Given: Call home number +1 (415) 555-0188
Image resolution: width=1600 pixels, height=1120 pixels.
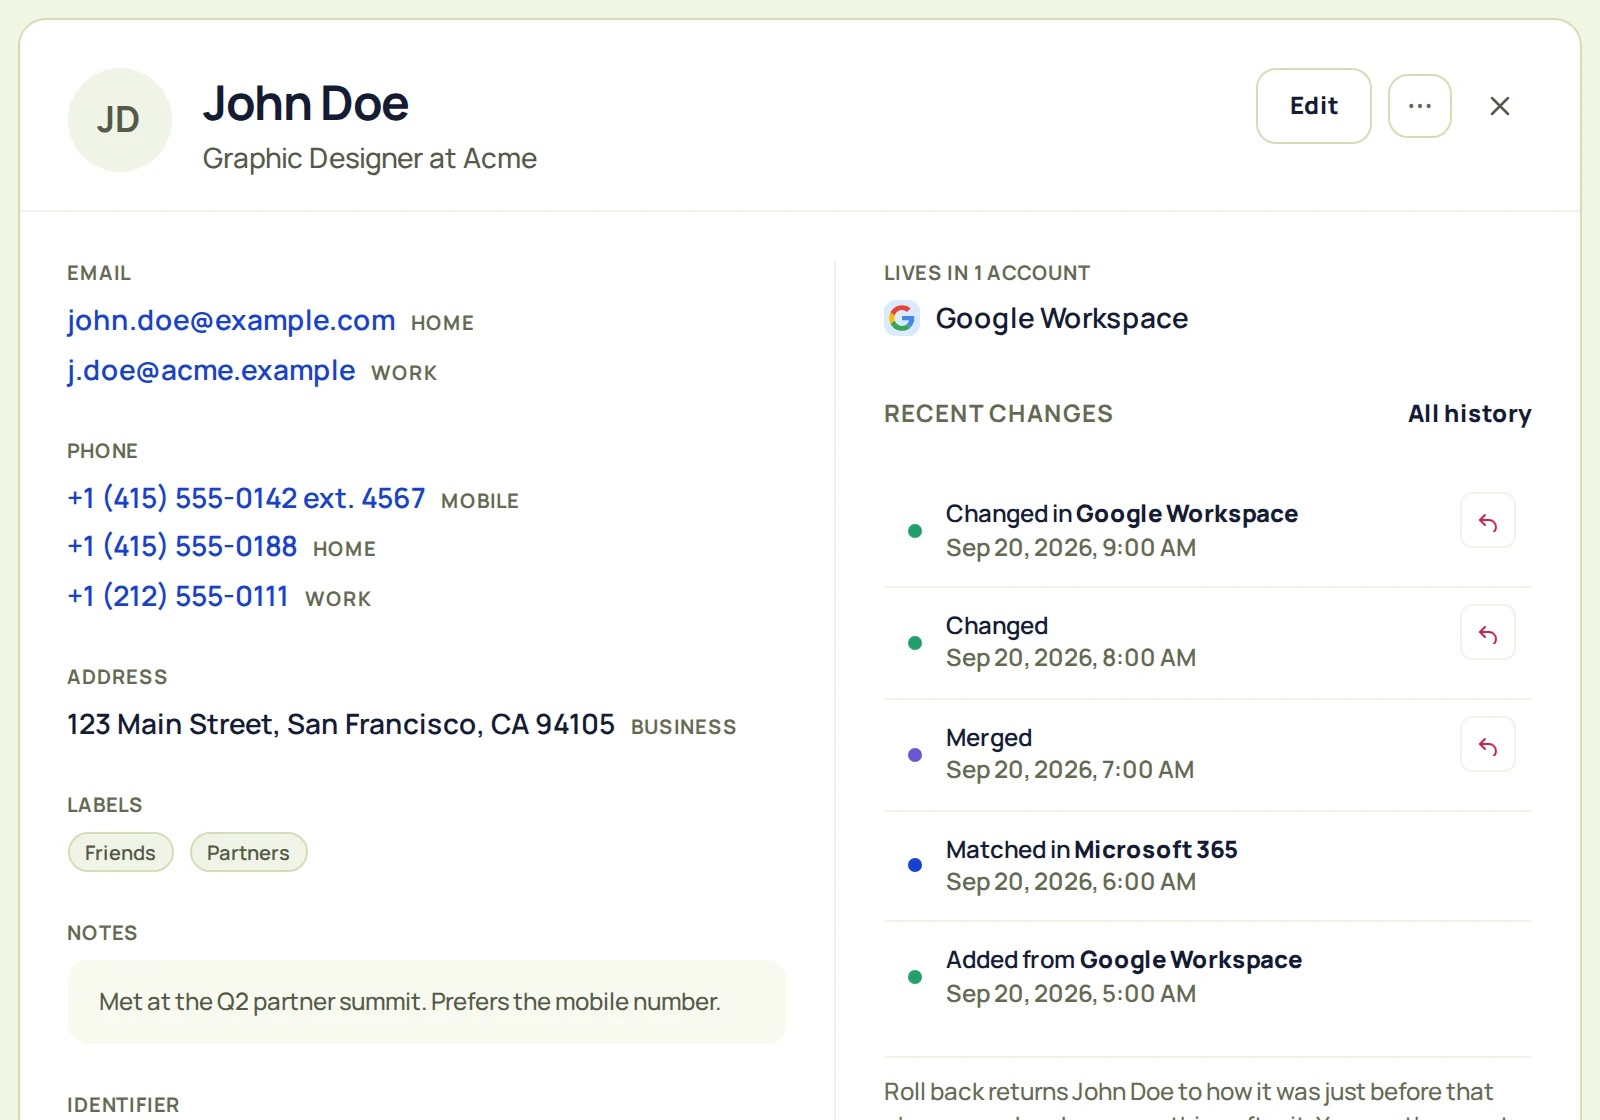Looking at the screenshot, I should tap(182, 547).
